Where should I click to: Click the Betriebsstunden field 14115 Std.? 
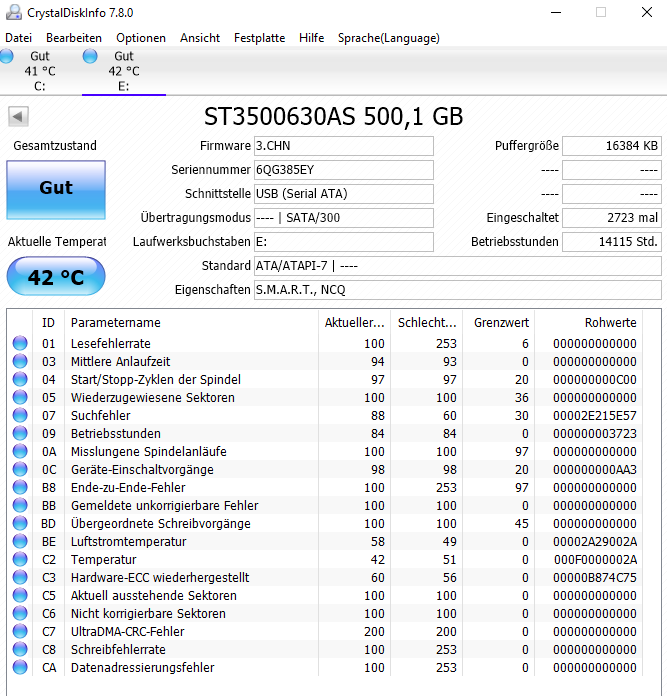click(x=612, y=241)
